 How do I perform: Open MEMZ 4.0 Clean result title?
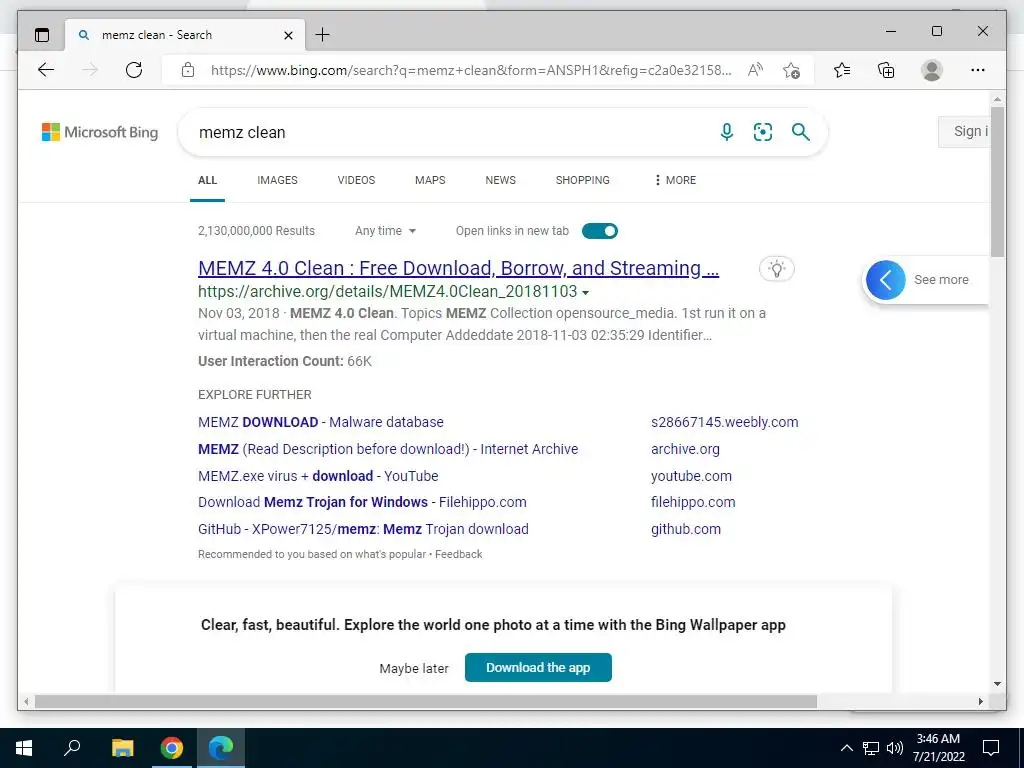pos(458,268)
